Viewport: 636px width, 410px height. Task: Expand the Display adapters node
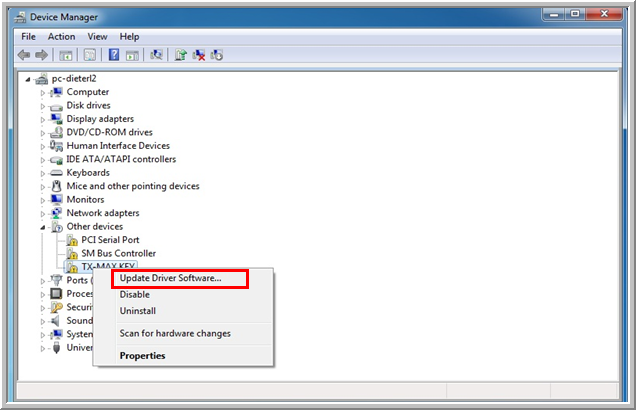click(43, 119)
